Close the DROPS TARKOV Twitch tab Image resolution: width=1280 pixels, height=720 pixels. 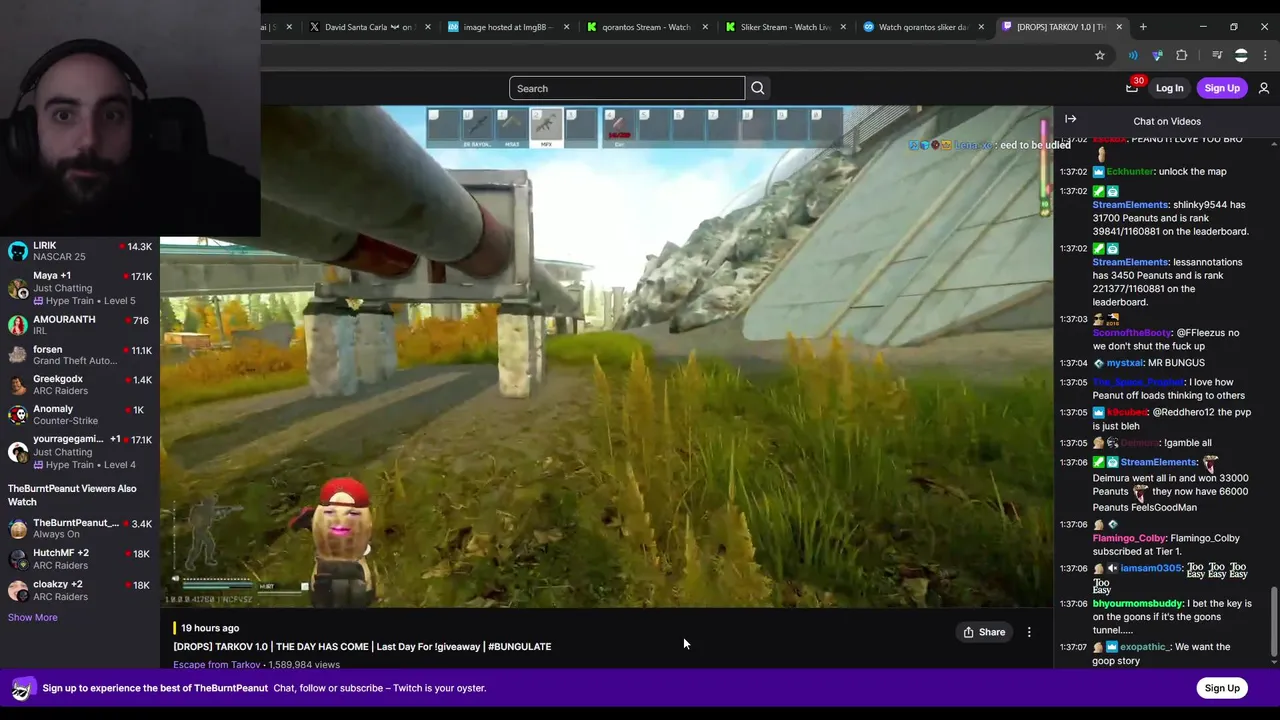[x=1119, y=27]
